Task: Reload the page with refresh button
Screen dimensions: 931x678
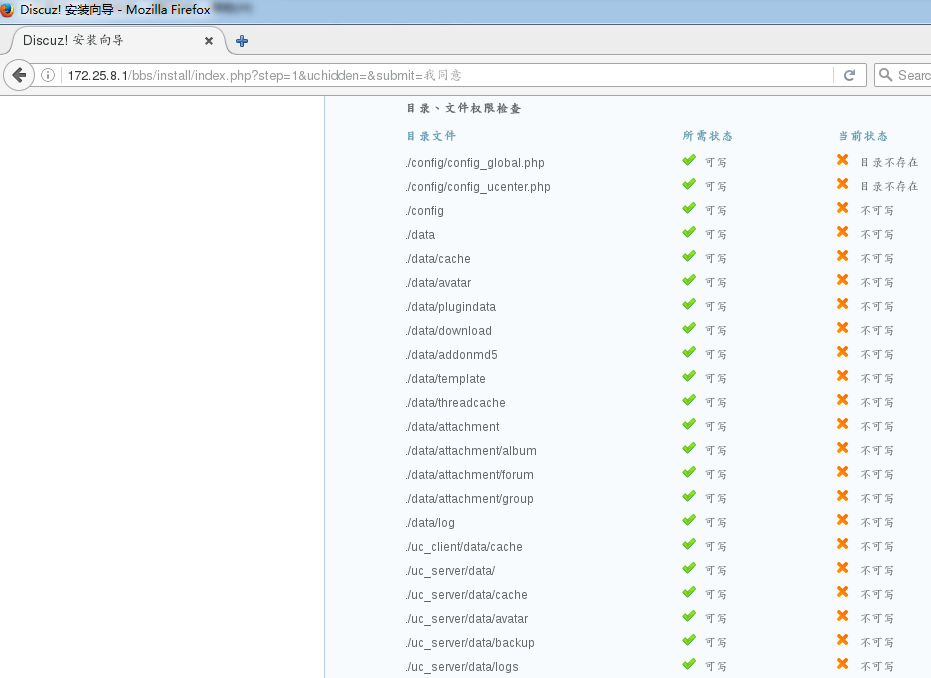Action: 849,75
